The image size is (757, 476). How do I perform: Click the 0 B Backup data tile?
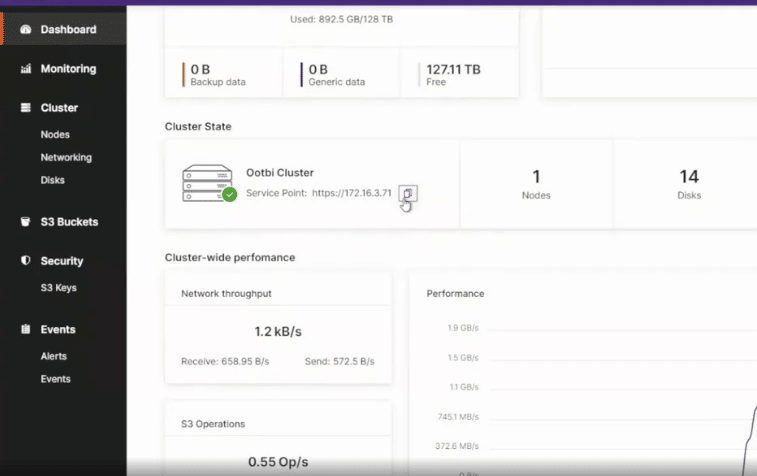224,73
